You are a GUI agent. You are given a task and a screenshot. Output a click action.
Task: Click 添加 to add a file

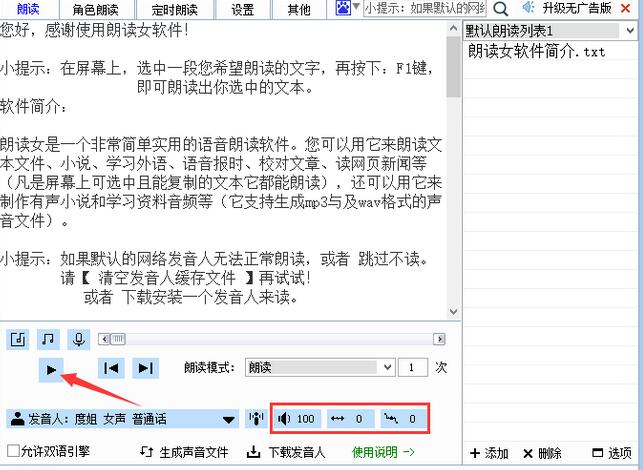tap(489, 453)
